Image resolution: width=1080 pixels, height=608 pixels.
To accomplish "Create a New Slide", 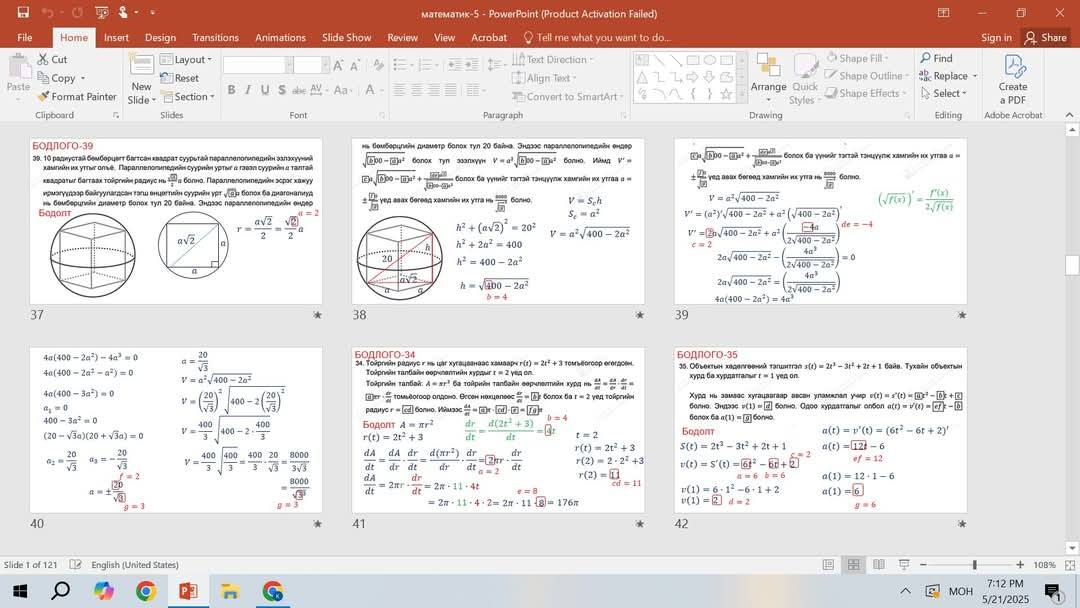I will 141,79.
